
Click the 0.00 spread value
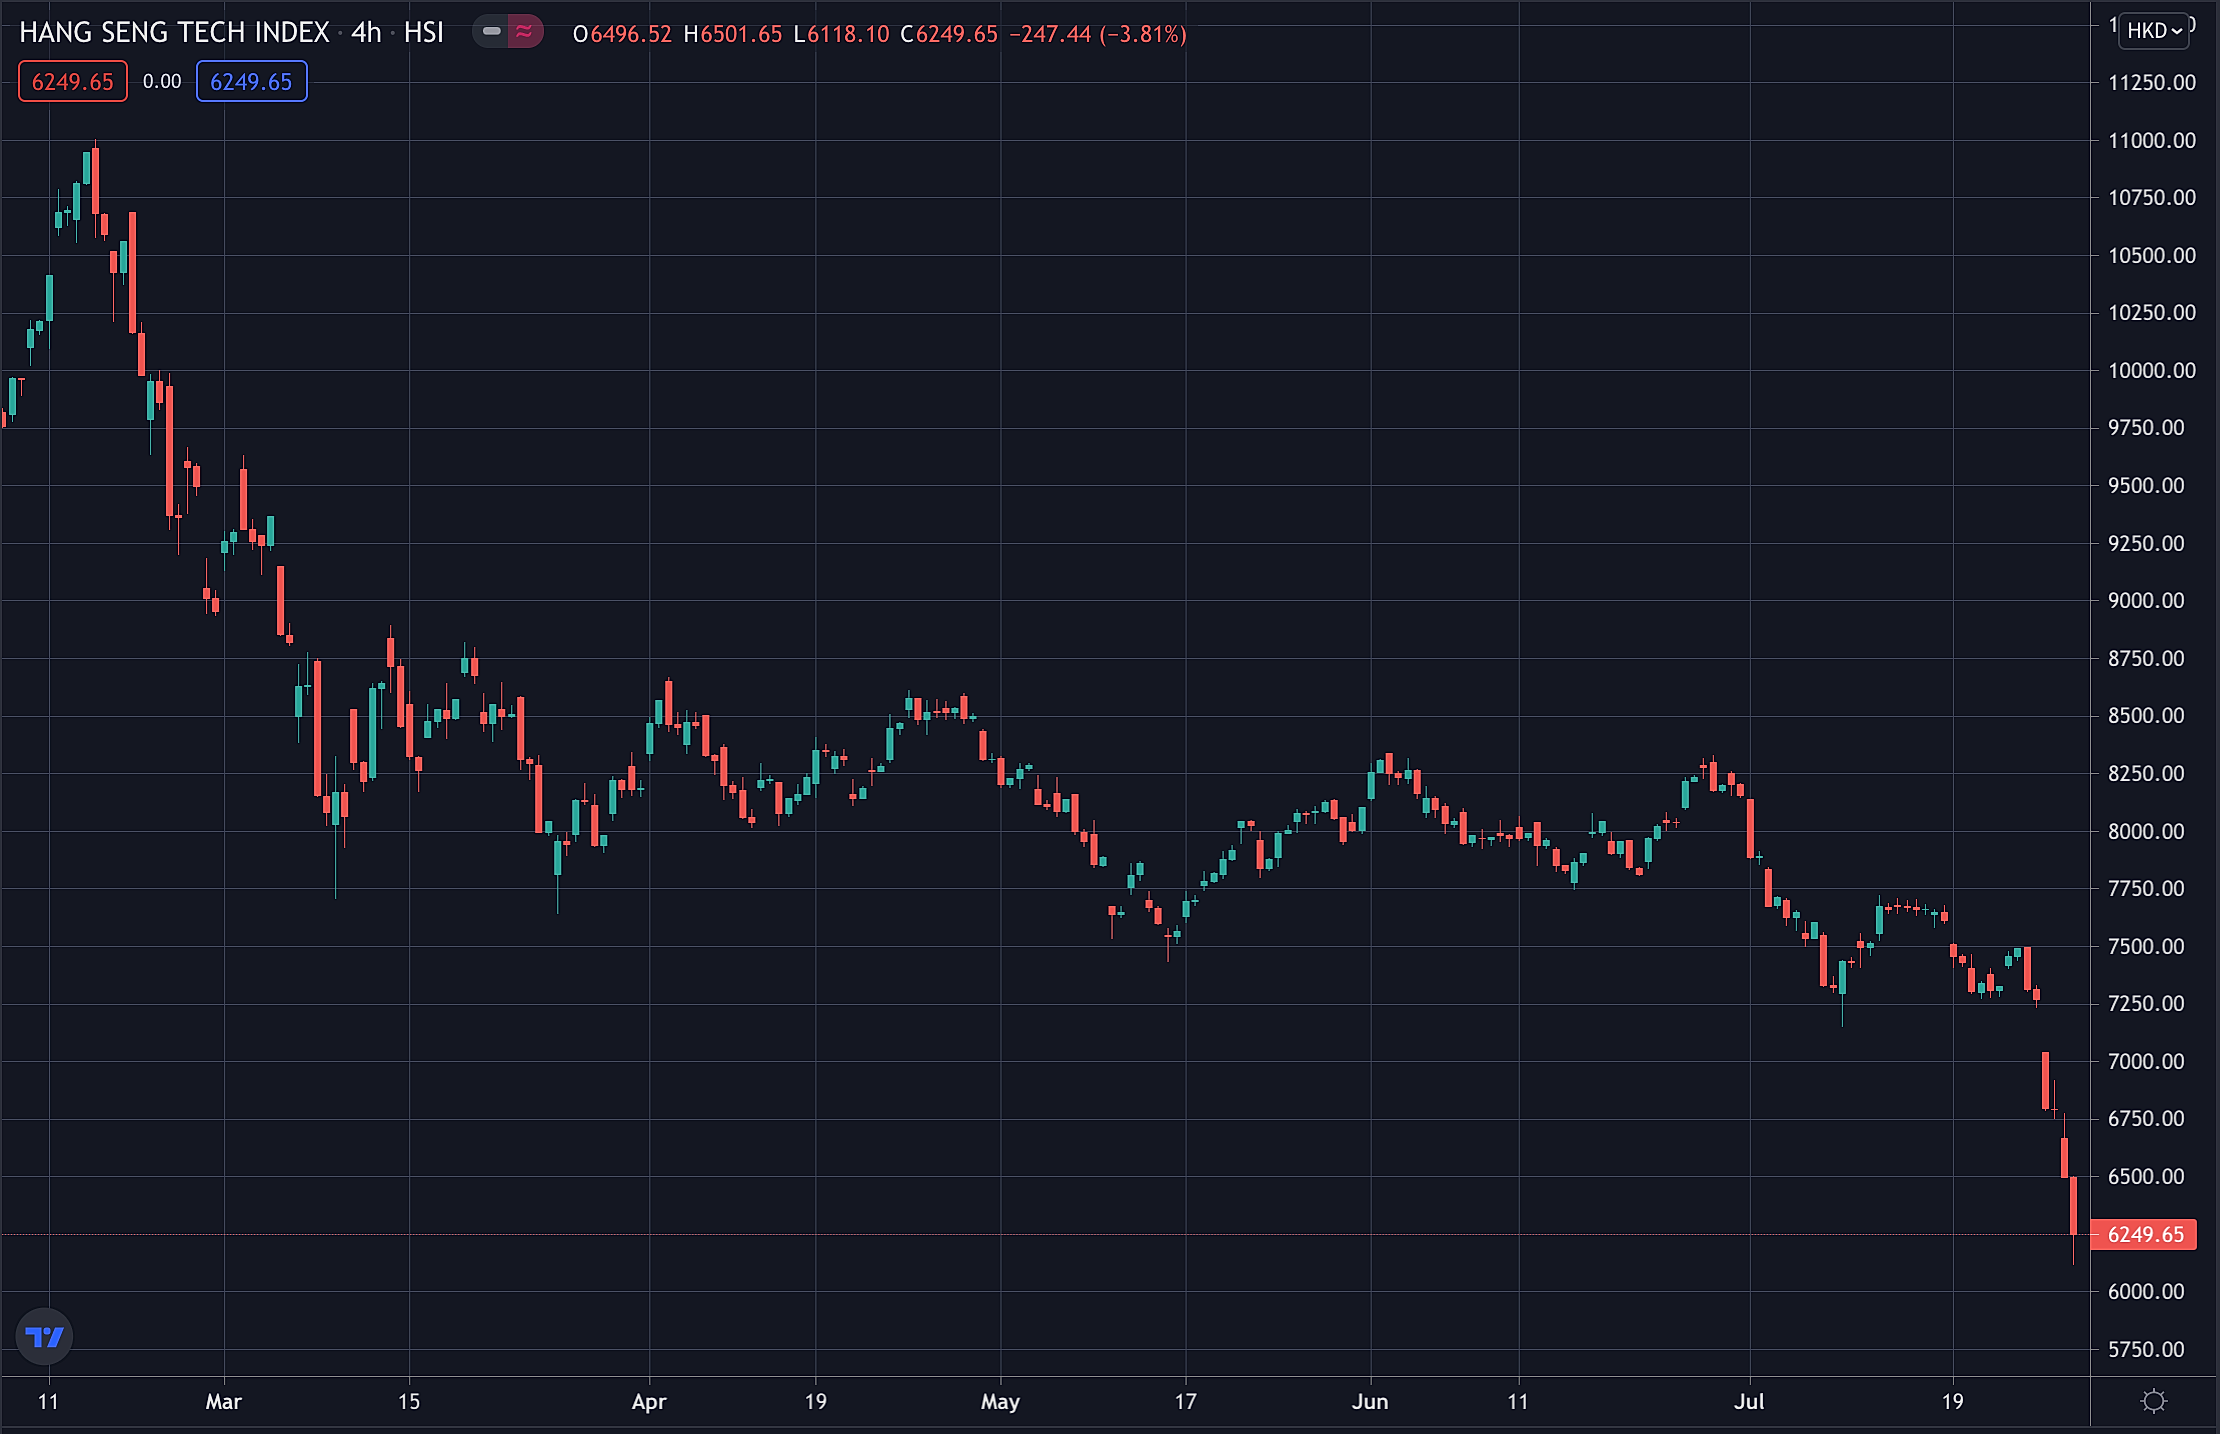point(162,81)
